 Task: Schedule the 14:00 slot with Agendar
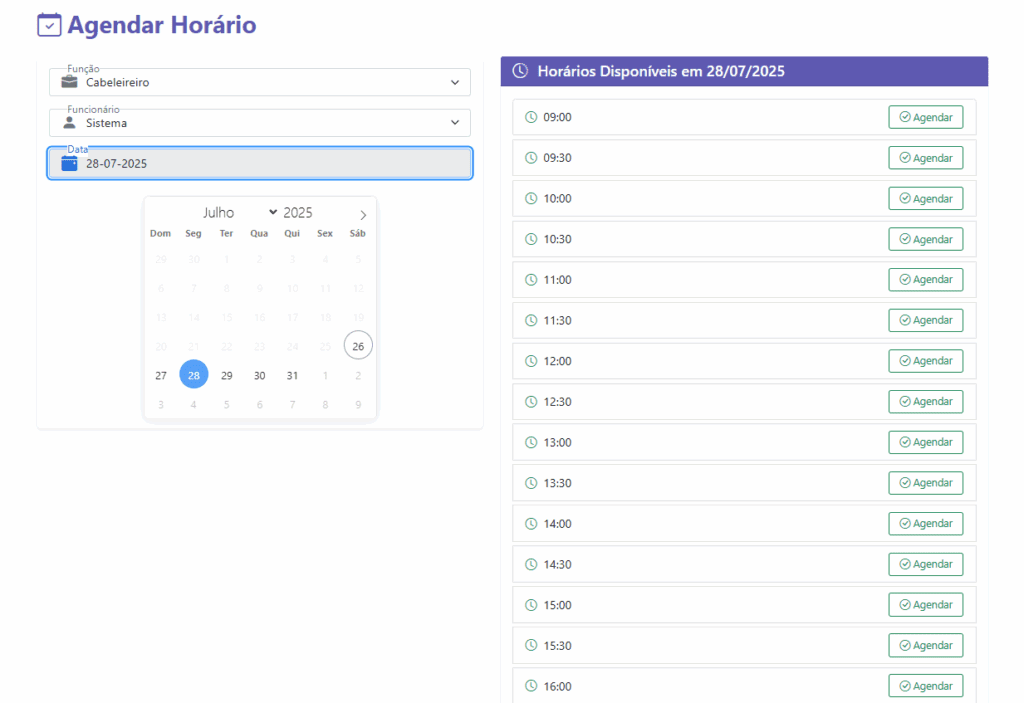point(925,523)
